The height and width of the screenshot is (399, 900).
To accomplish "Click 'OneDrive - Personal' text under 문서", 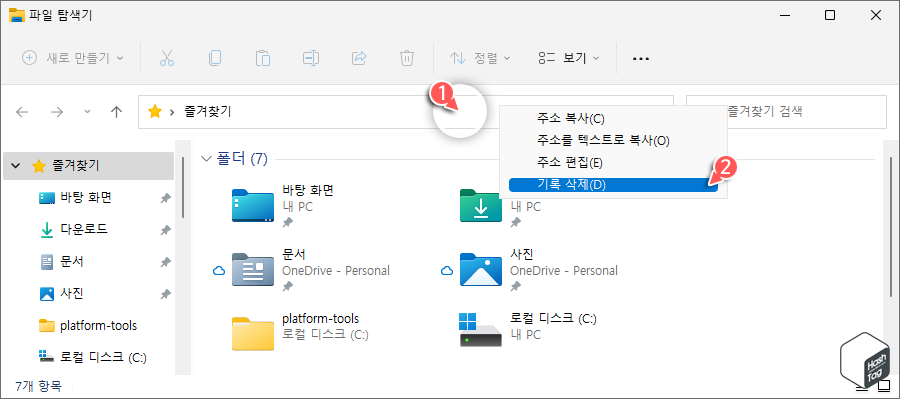I will [336, 270].
